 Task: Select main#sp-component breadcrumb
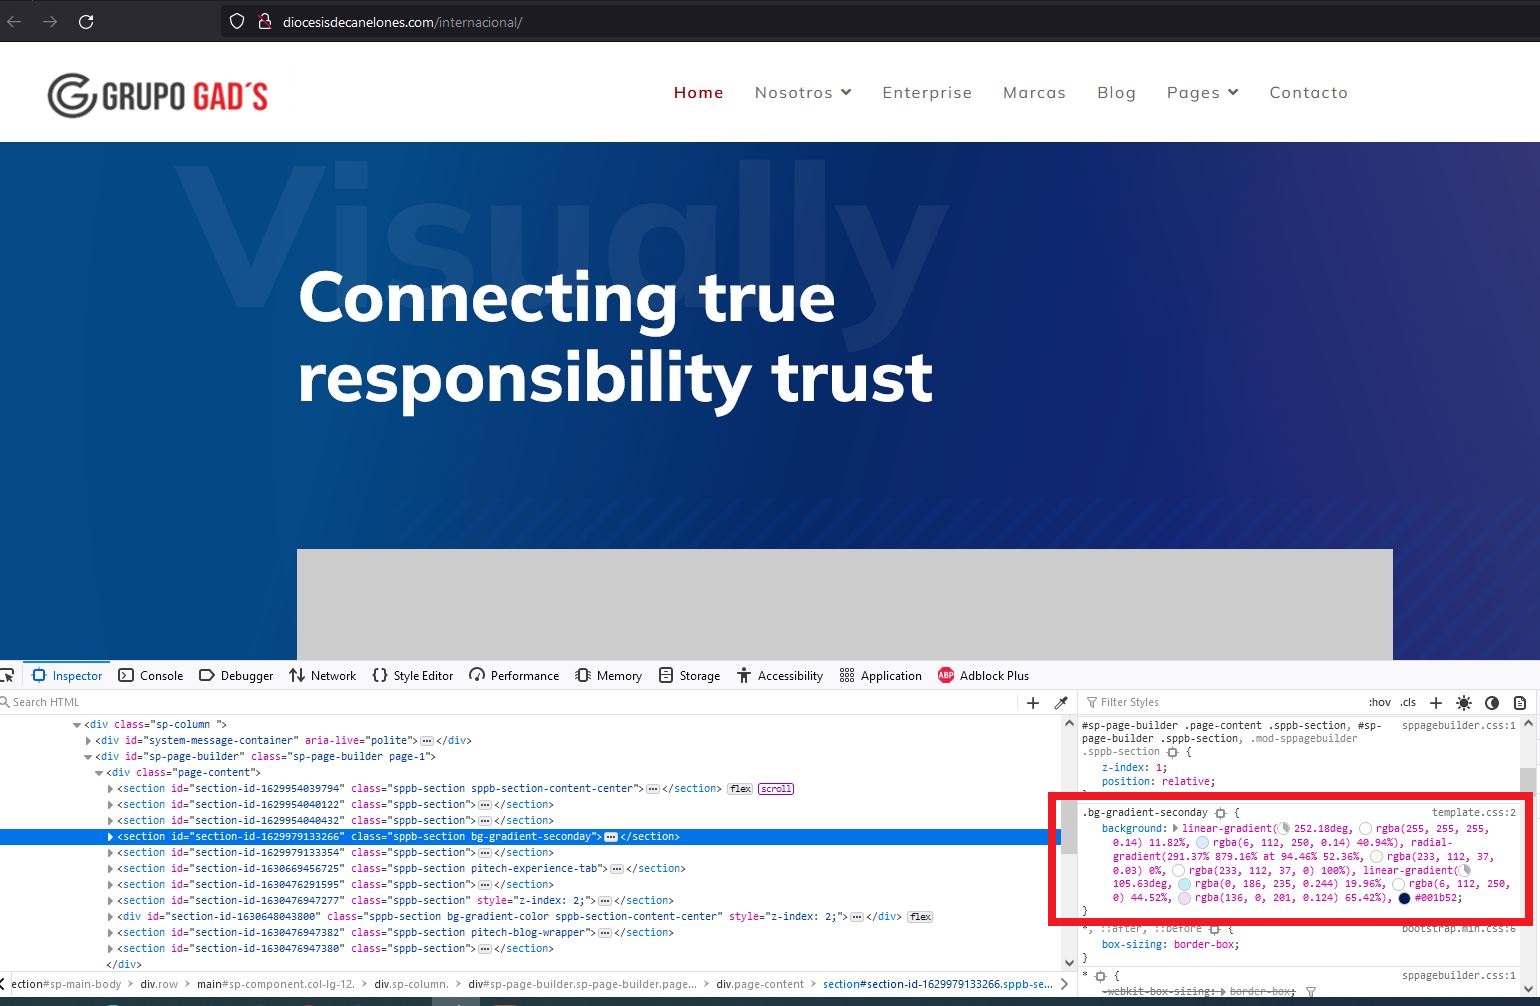click(x=276, y=984)
